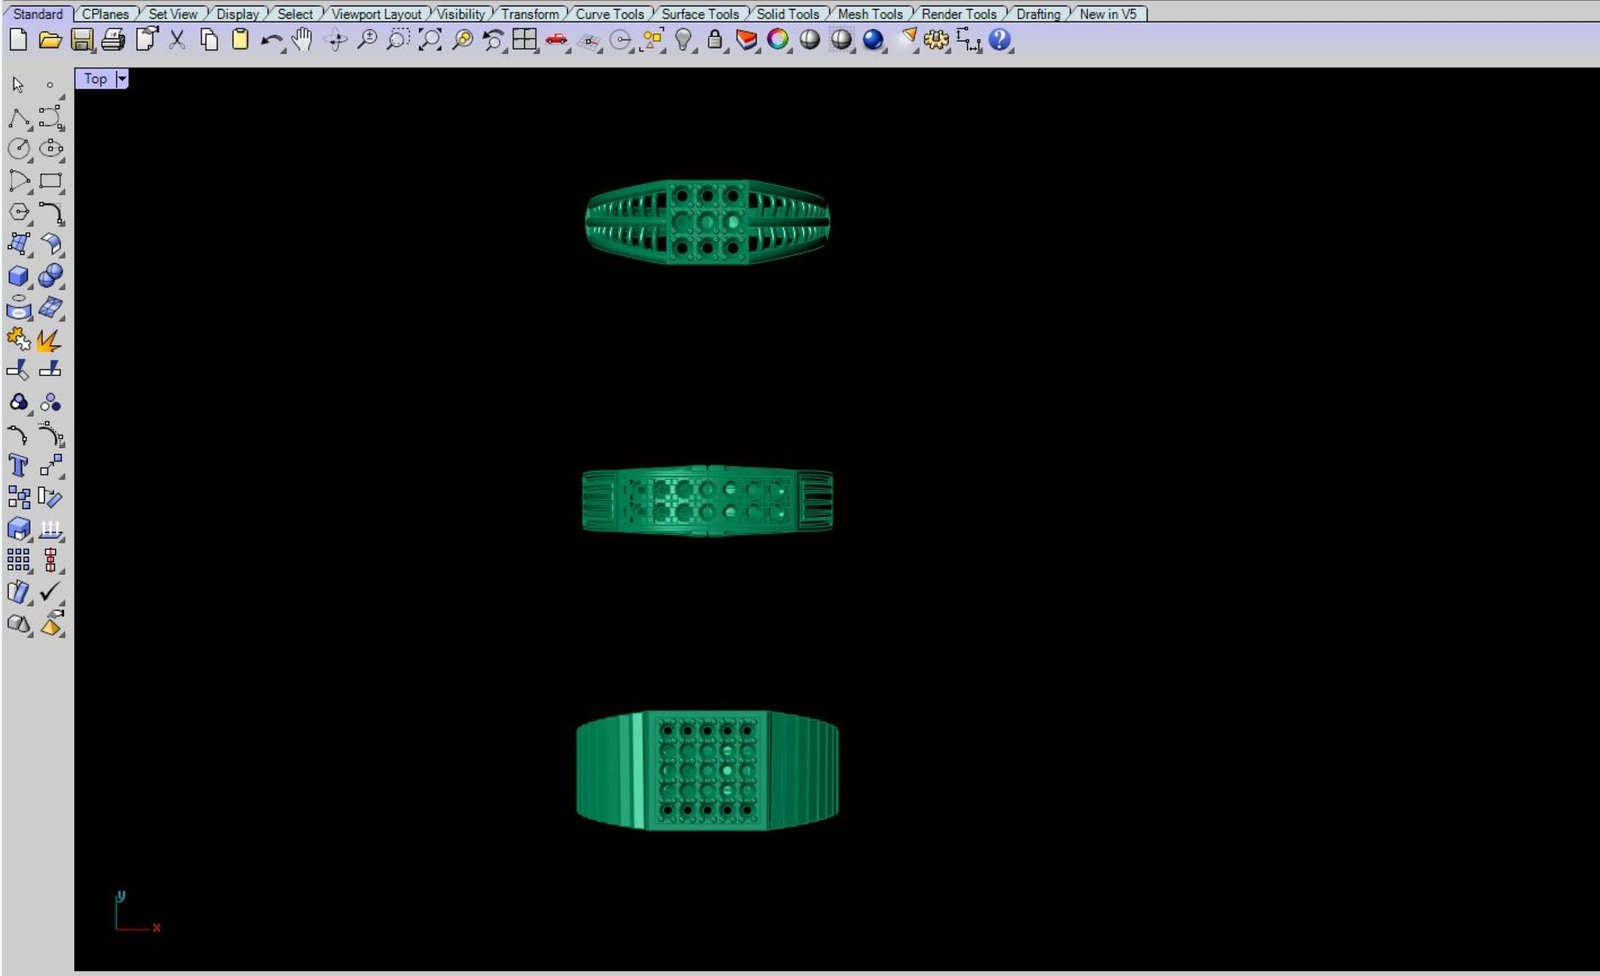Open the Mesh Tools tab
This screenshot has width=1600, height=976.
pos(869,14)
